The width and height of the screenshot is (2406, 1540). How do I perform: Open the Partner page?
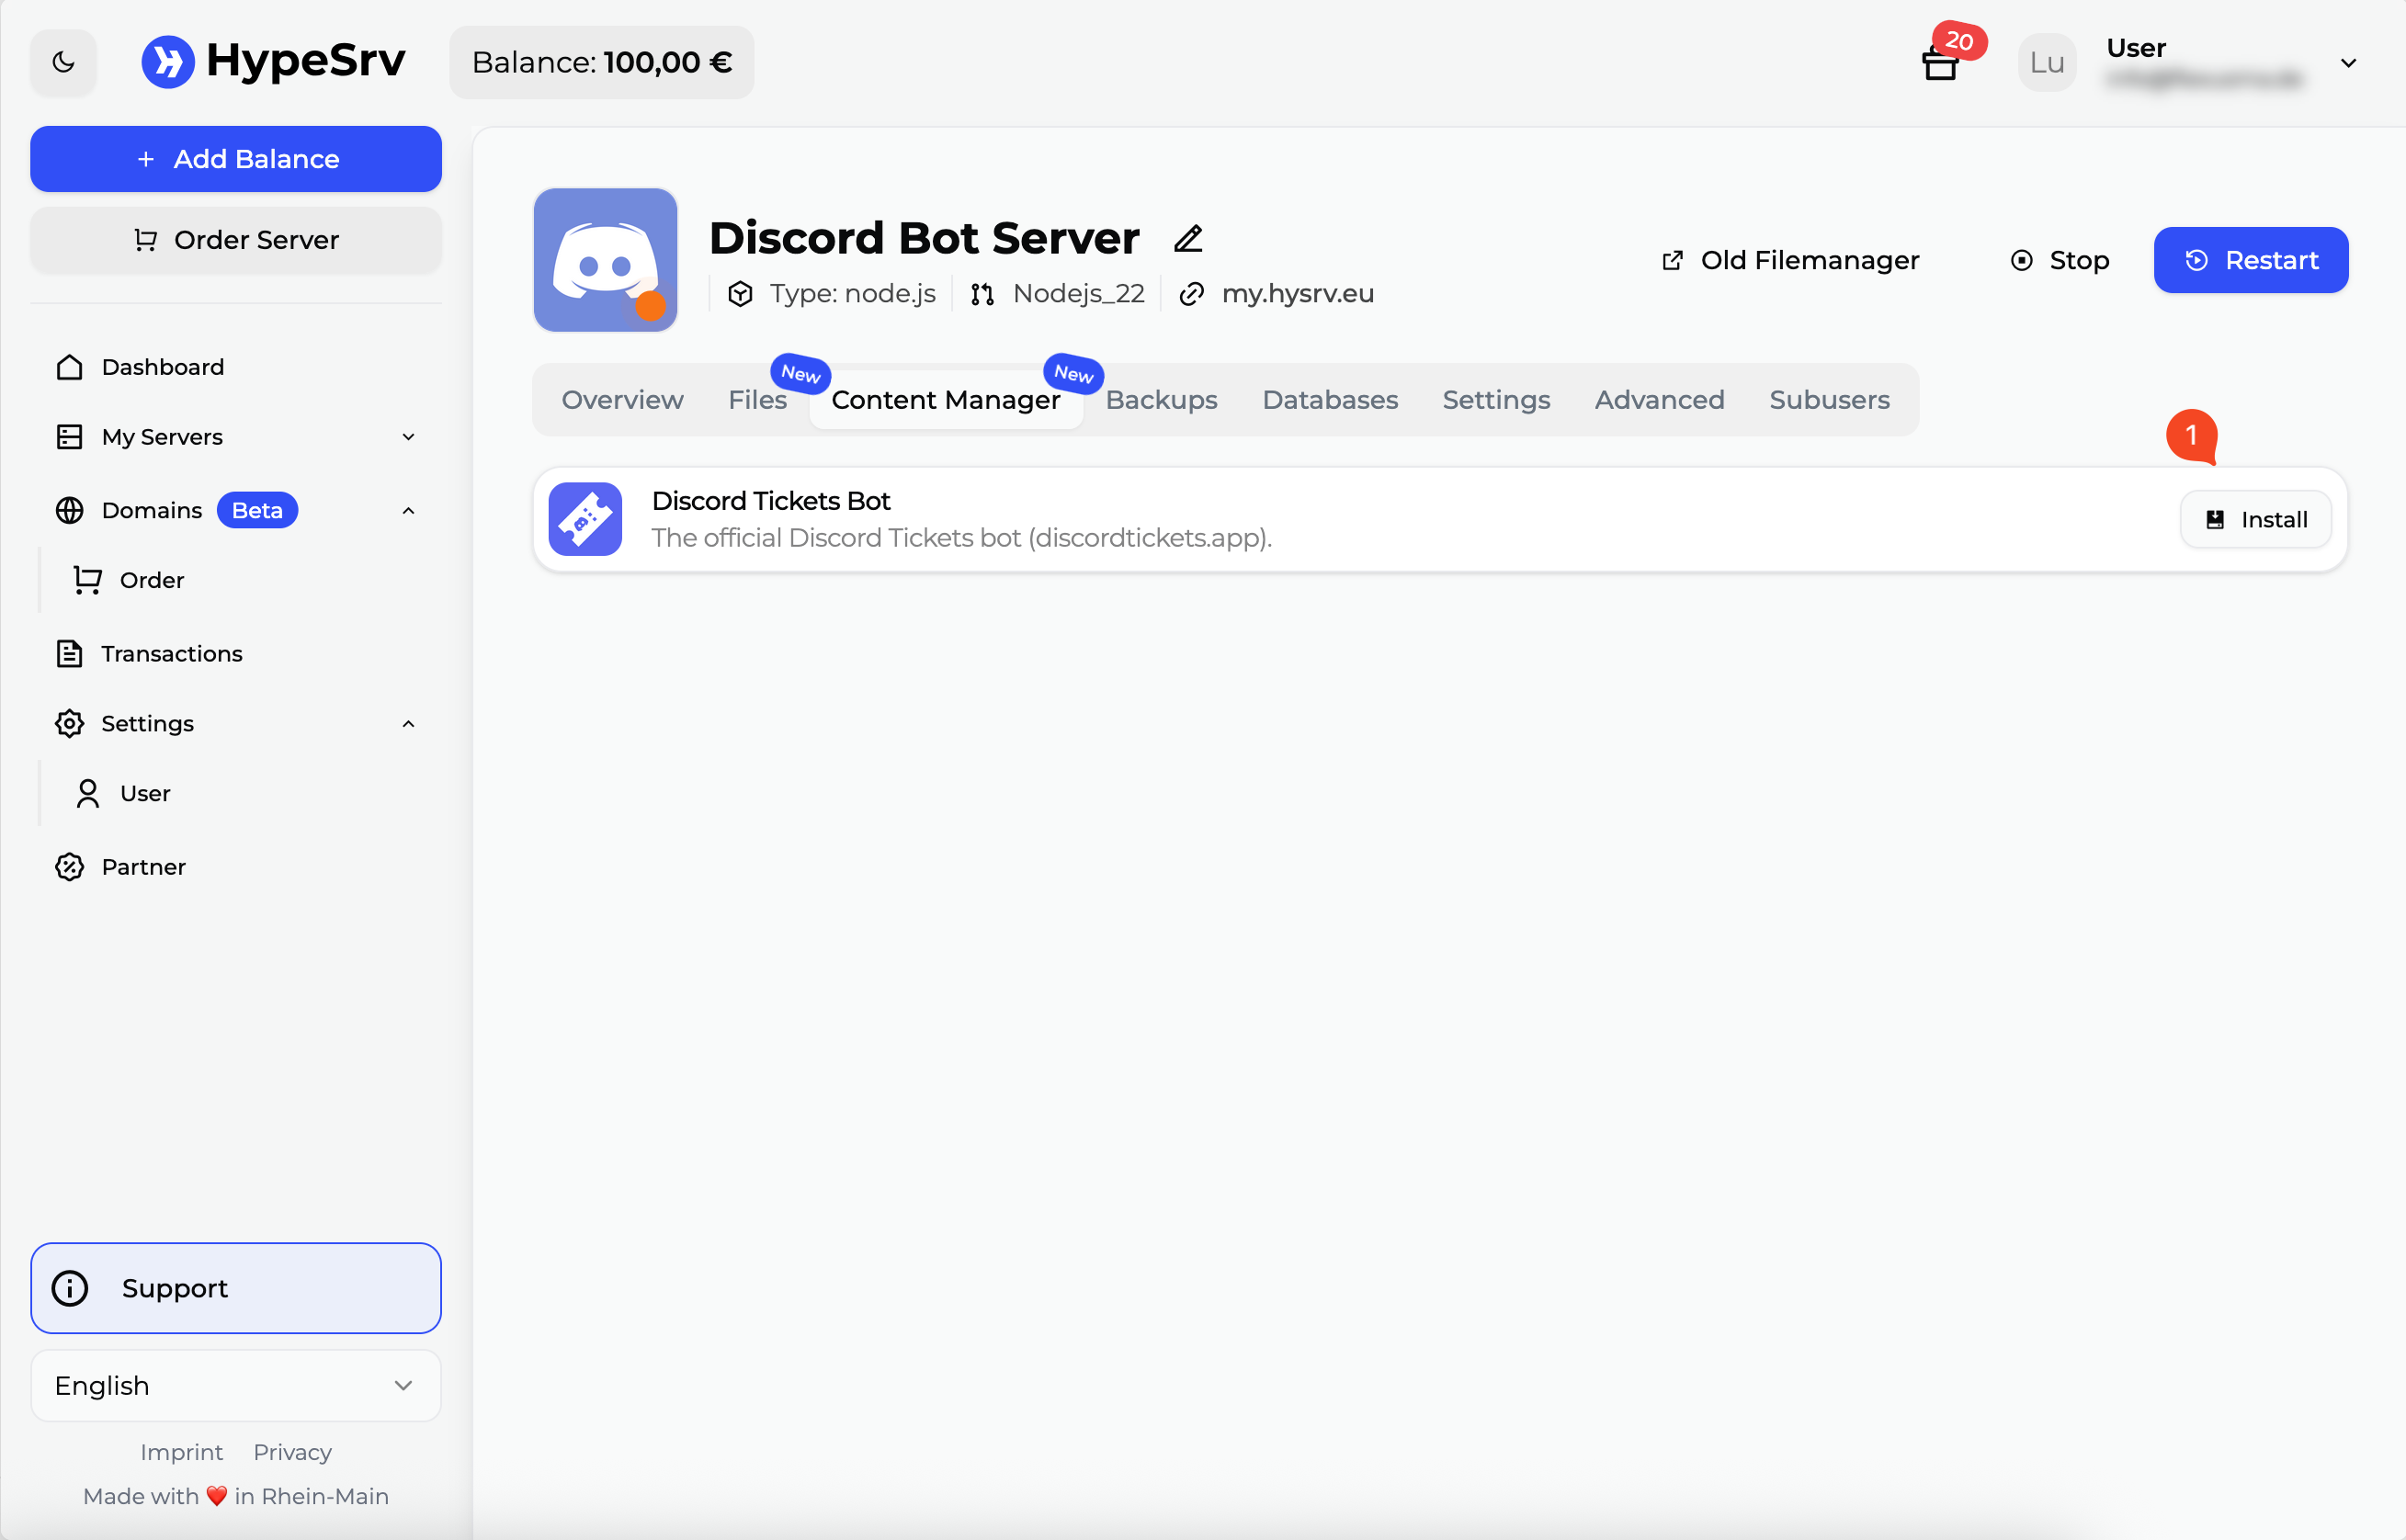143,866
